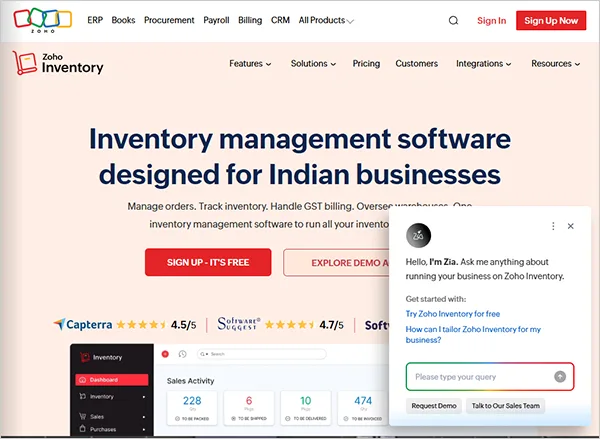The image size is (600, 439).
Task: Click Request Demo button in chat
Action: (x=434, y=406)
